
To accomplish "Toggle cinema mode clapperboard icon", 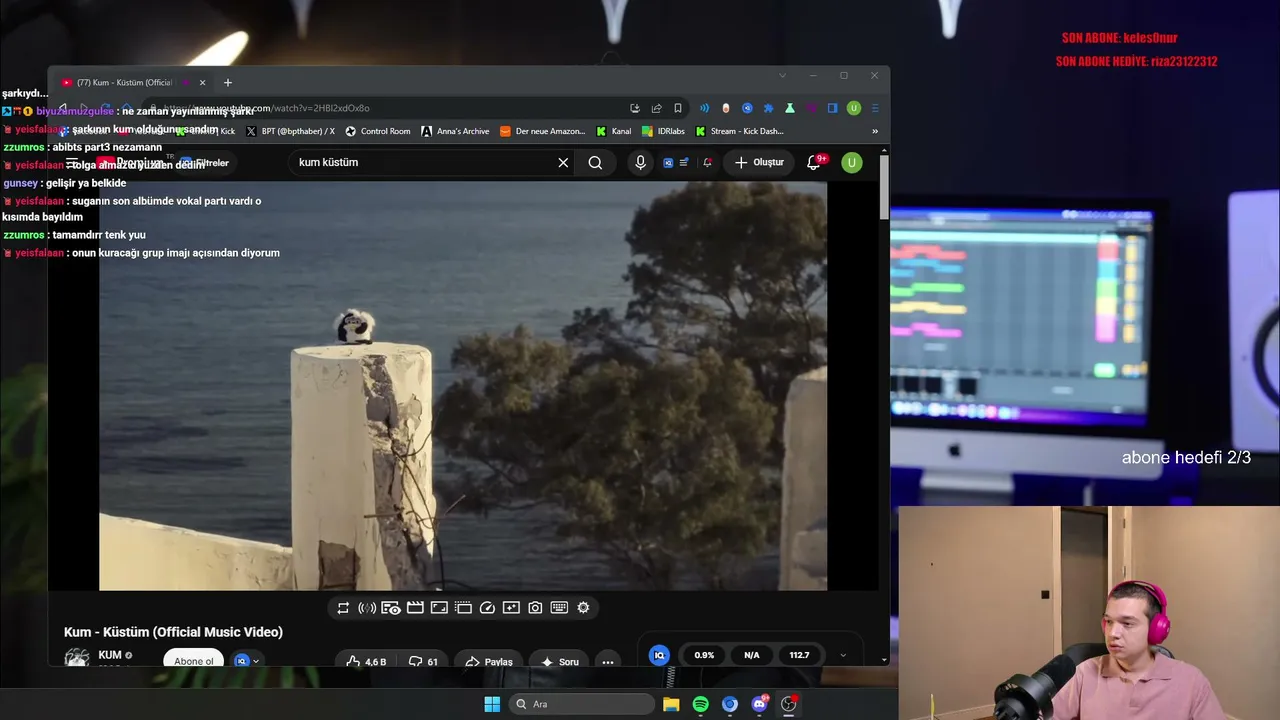I will (415, 608).
